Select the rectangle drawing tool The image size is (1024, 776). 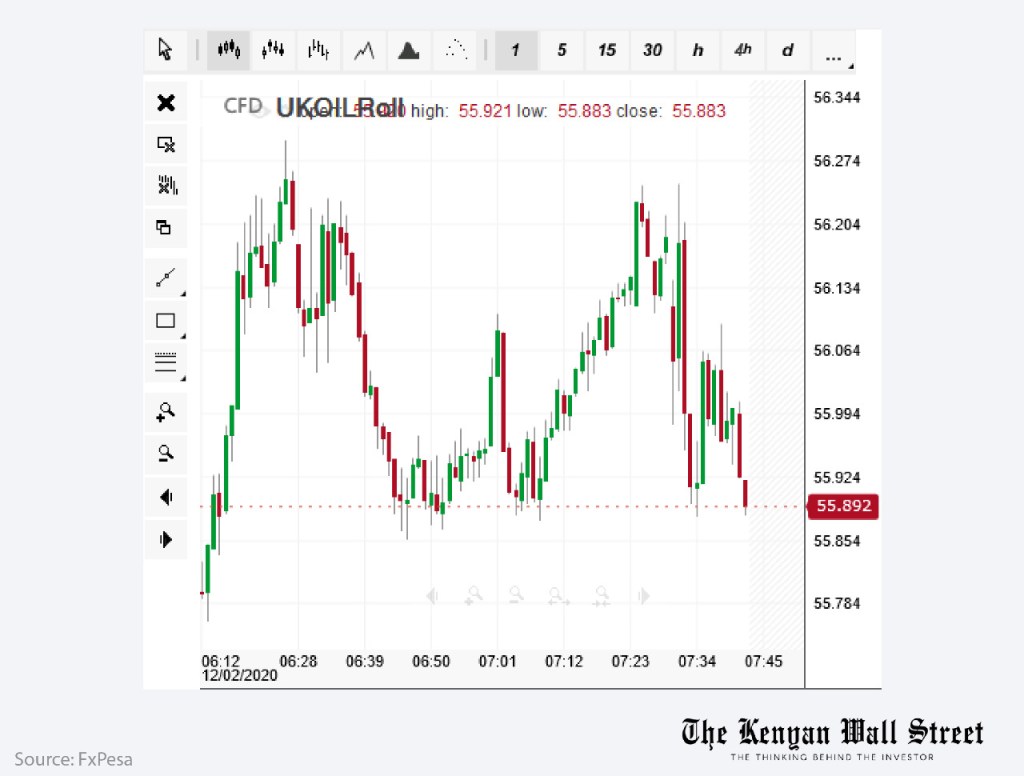(x=166, y=320)
